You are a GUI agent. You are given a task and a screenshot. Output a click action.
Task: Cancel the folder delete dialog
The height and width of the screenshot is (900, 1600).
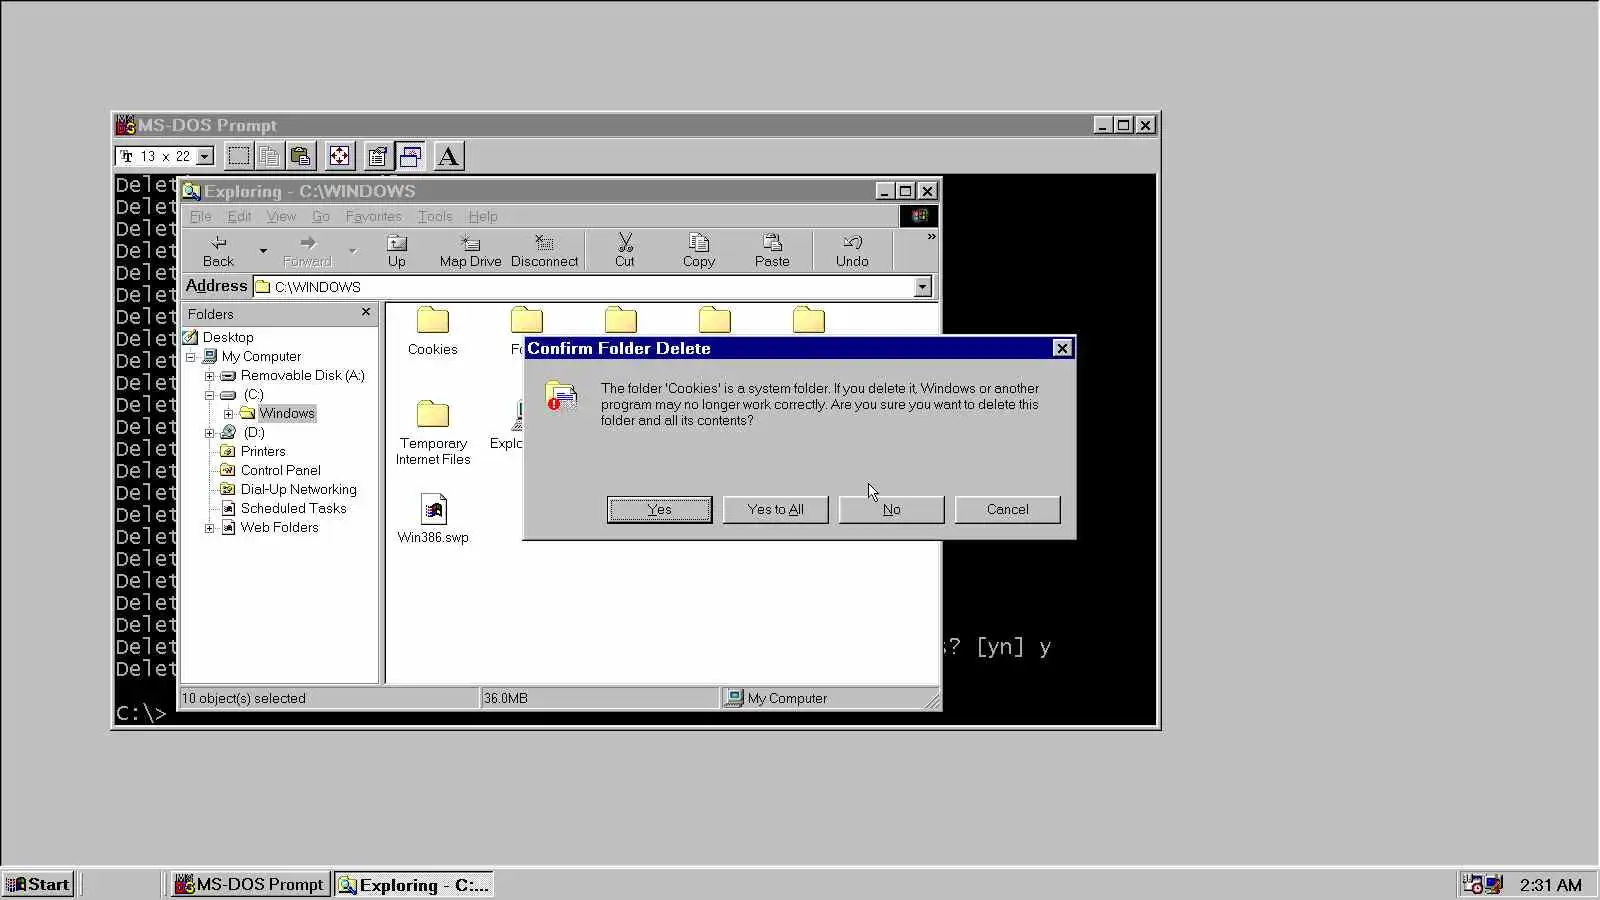(x=1007, y=509)
